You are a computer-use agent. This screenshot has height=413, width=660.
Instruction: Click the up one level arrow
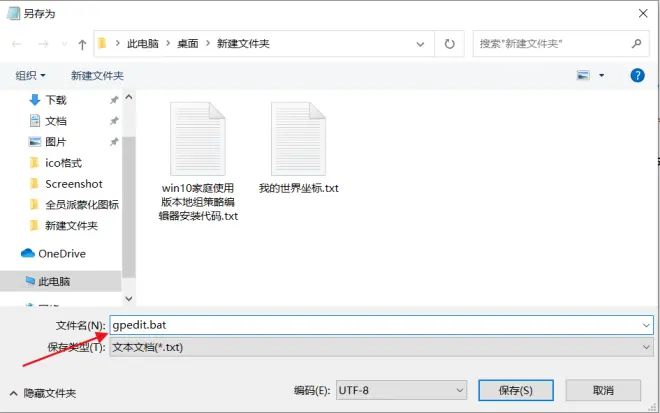tap(81, 44)
